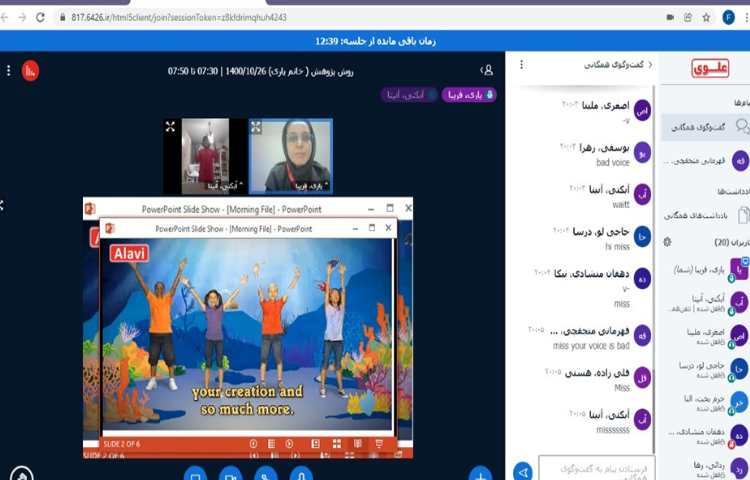Image resolution: width=750 pixels, height=480 pixels.
Task: Toggle the webcam share button in the bottom bar
Action: point(231,474)
